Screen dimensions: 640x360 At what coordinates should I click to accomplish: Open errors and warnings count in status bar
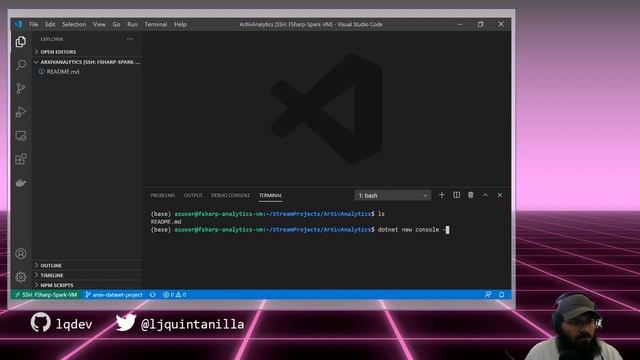[x=175, y=295]
